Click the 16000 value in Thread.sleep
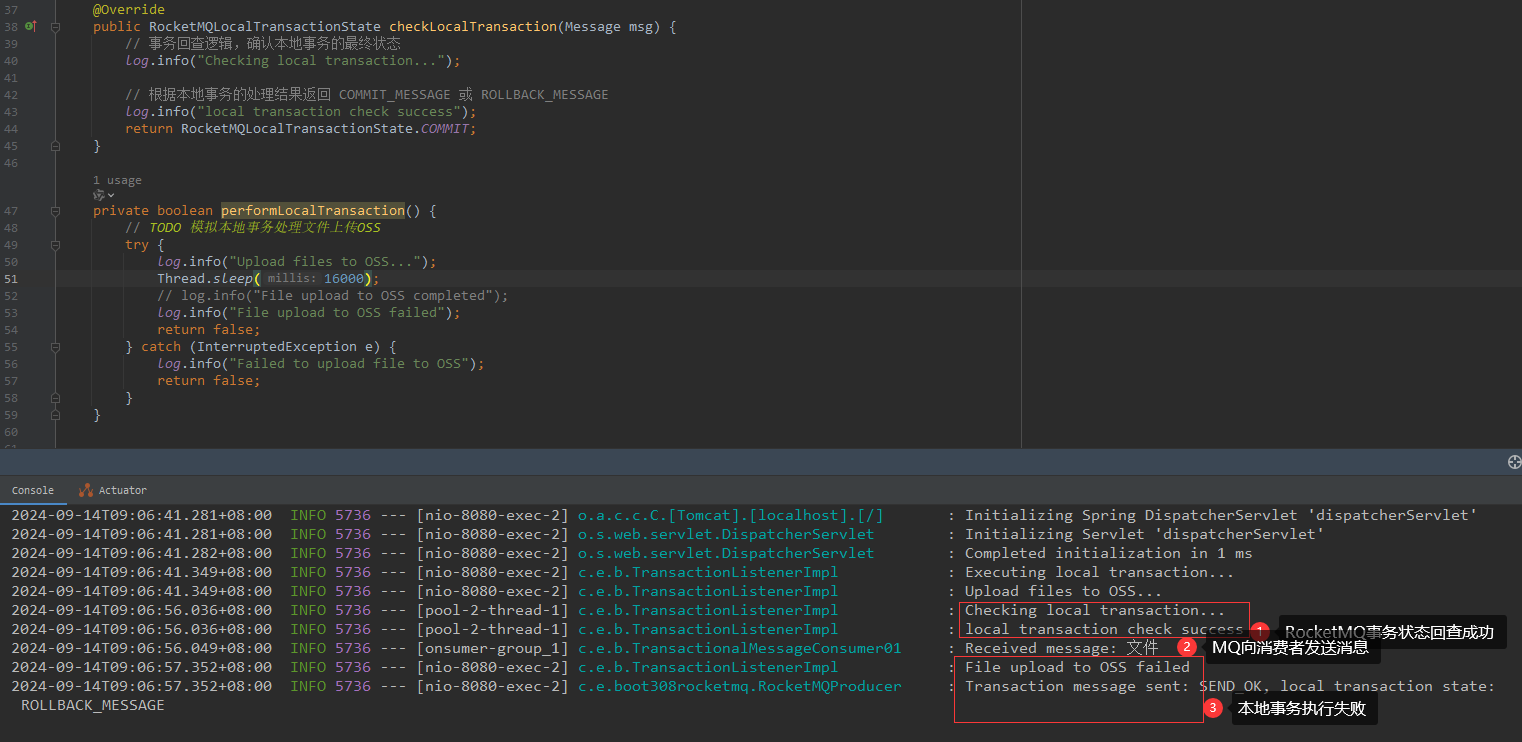 click(x=344, y=279)
